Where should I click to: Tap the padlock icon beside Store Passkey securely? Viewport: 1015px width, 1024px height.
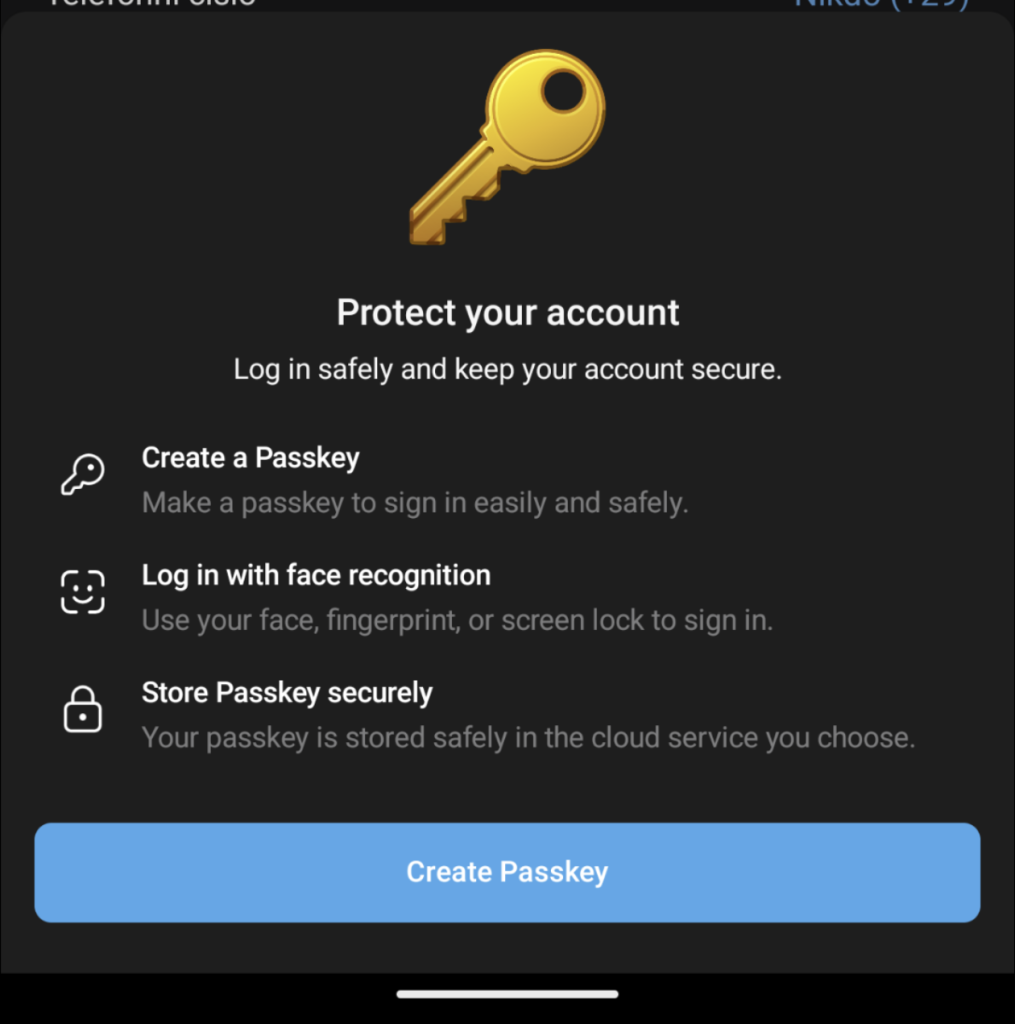(83, 709)
